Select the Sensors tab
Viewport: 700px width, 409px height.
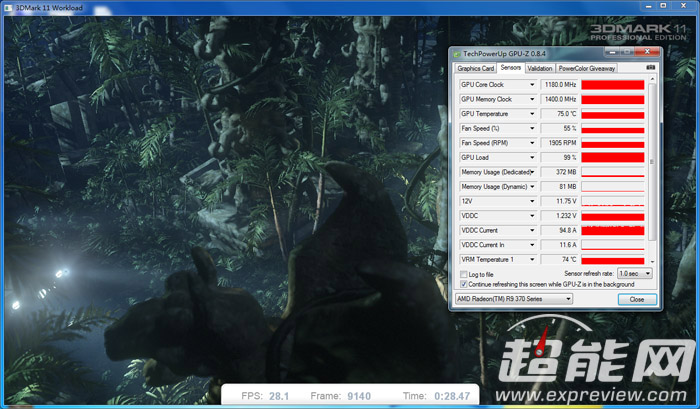(510, 67)
